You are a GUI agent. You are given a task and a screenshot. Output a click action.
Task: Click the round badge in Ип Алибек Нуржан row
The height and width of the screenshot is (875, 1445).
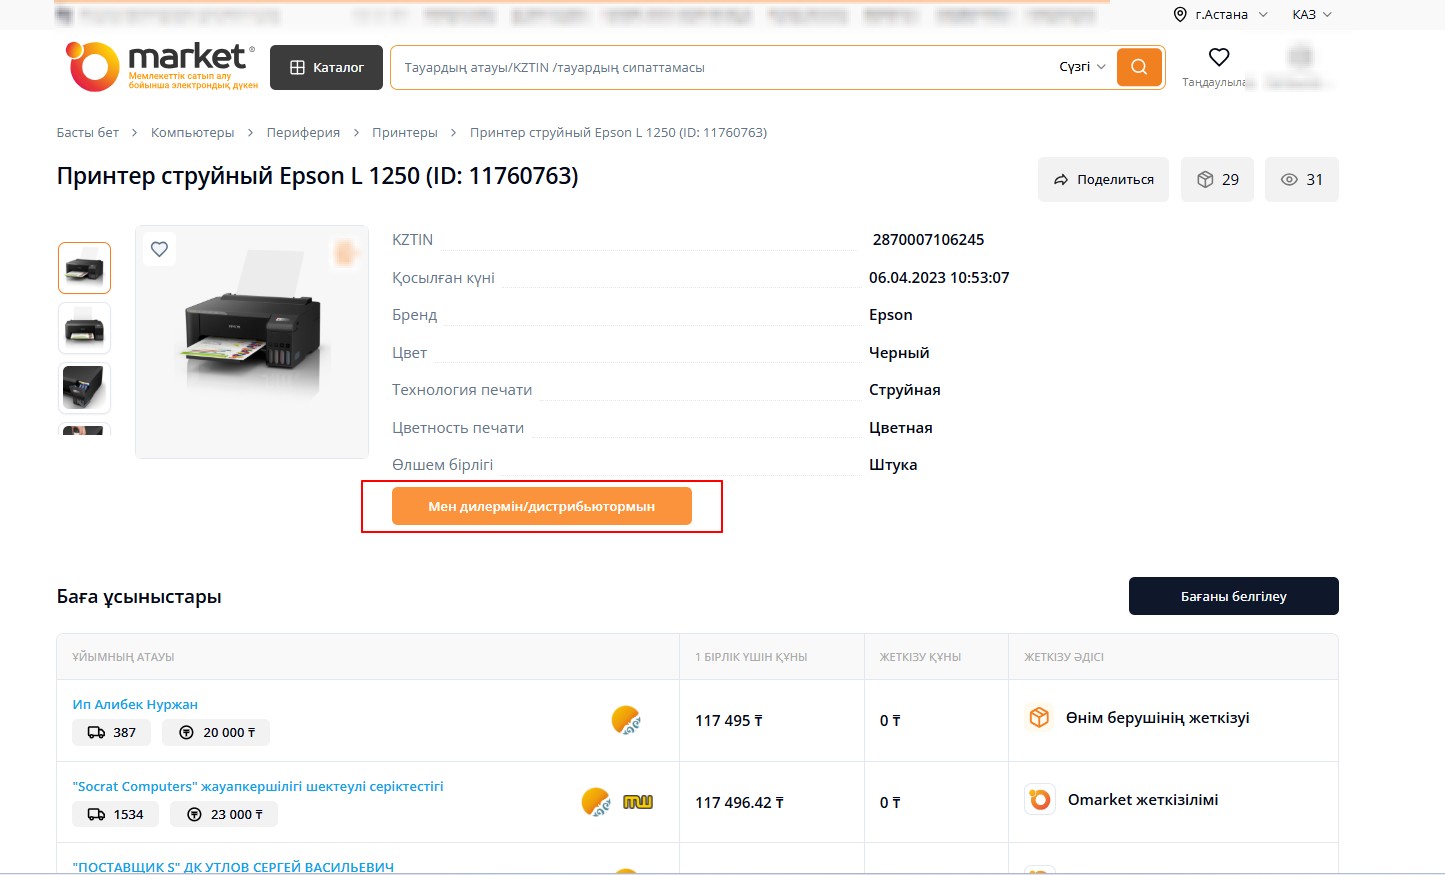click(x=626, y=720)
